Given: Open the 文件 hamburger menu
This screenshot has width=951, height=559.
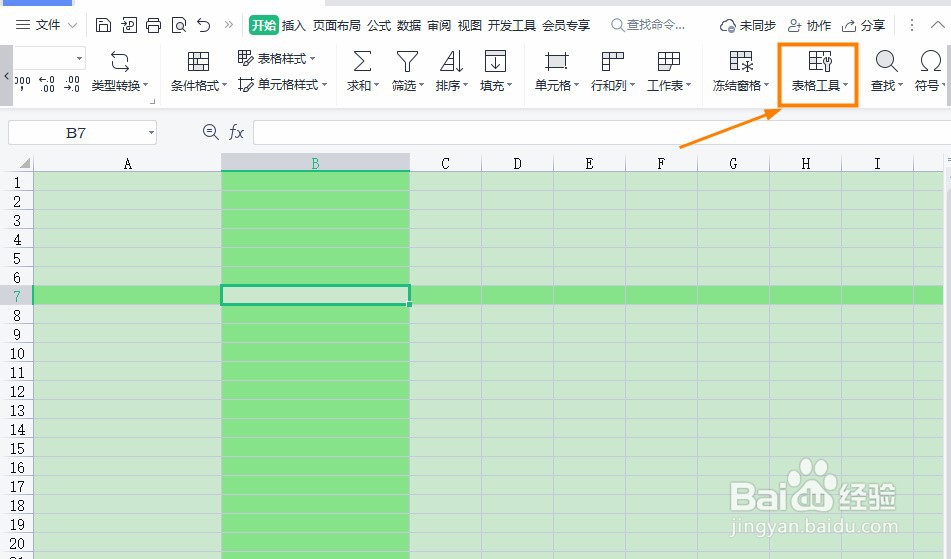Looking at the screenshot, I should coord(38,25).
